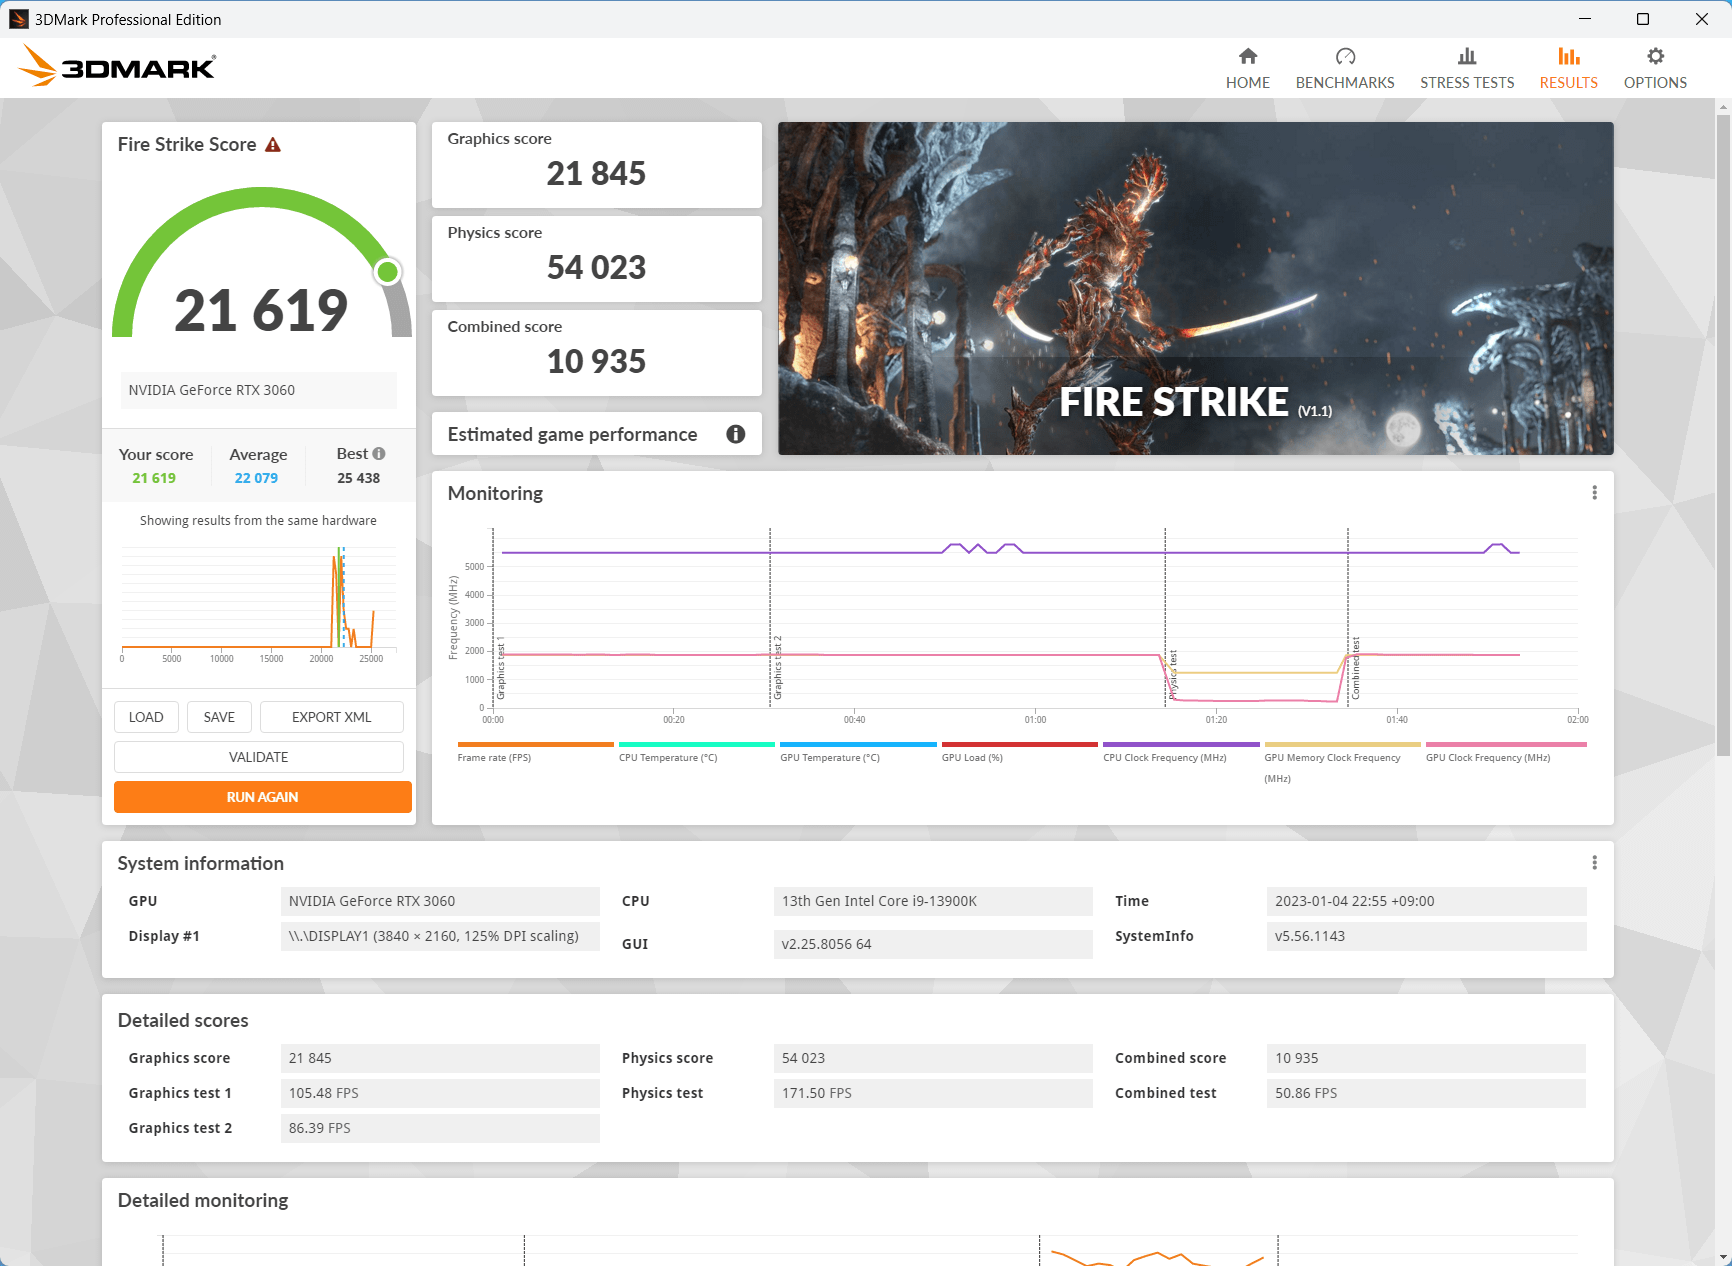
Task: Click the 3DMark logo
Action: click(x=117, y=66)
